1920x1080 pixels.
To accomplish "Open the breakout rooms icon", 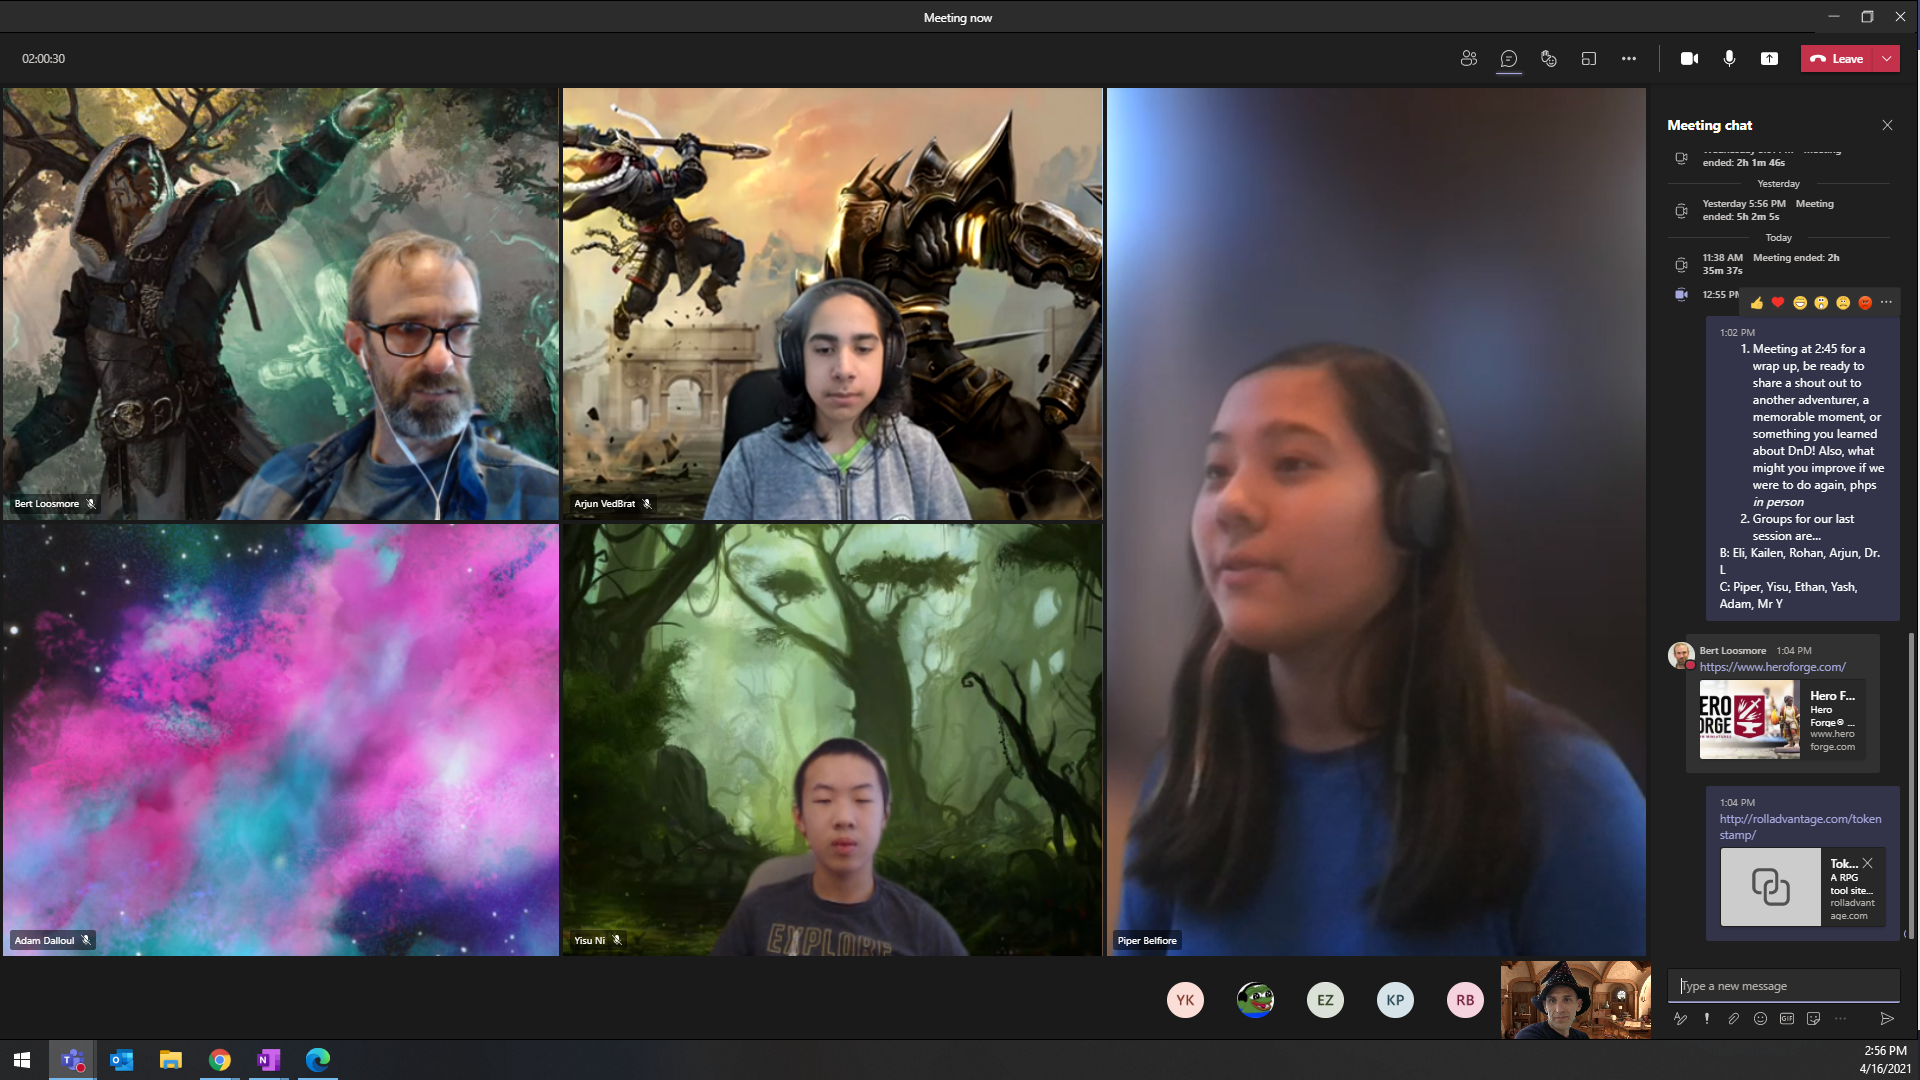I will pyautogui.click(x=1588, y=59).
